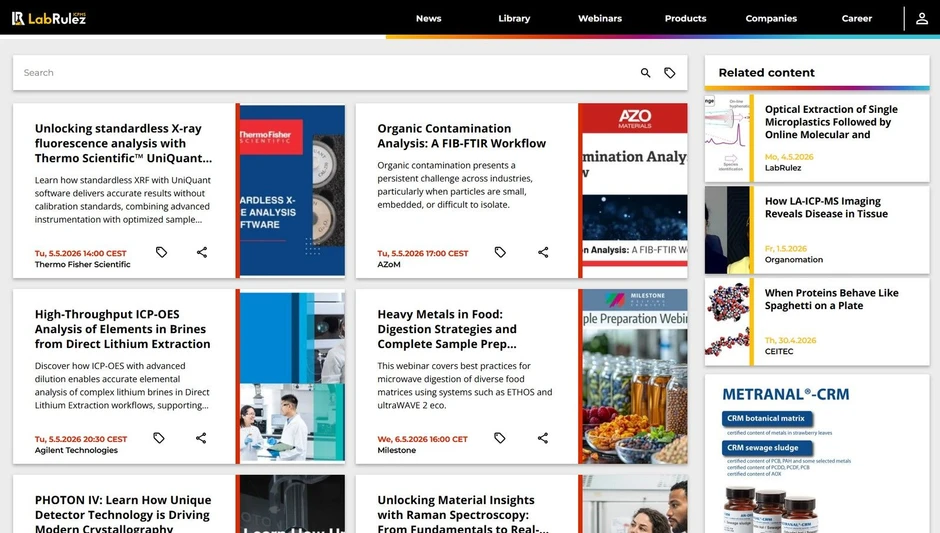
Task: Open 'How LA-ICP-MS Imaging Reveals Disease' article
Action: (x=826, y=207)
